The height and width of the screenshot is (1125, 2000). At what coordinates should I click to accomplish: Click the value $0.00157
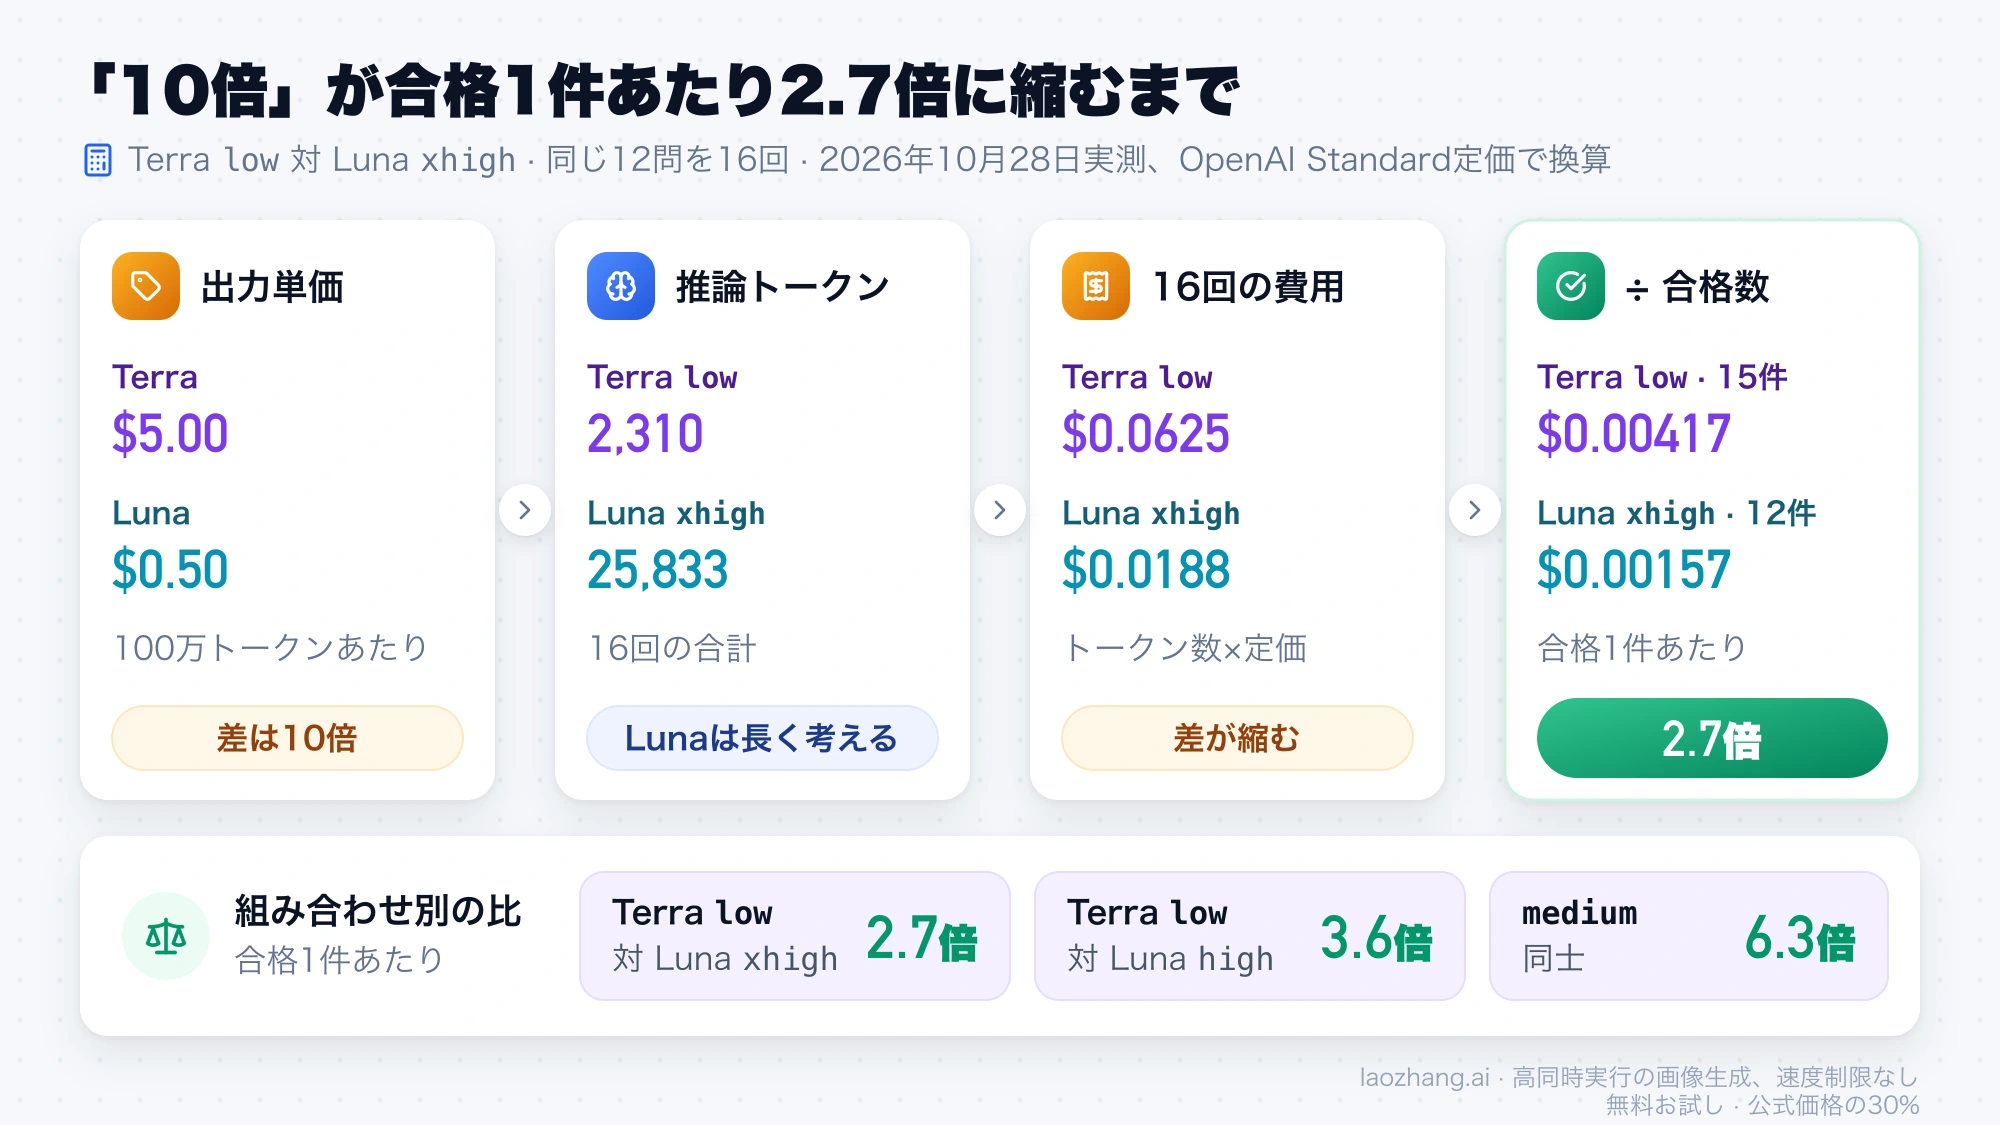1634,570
